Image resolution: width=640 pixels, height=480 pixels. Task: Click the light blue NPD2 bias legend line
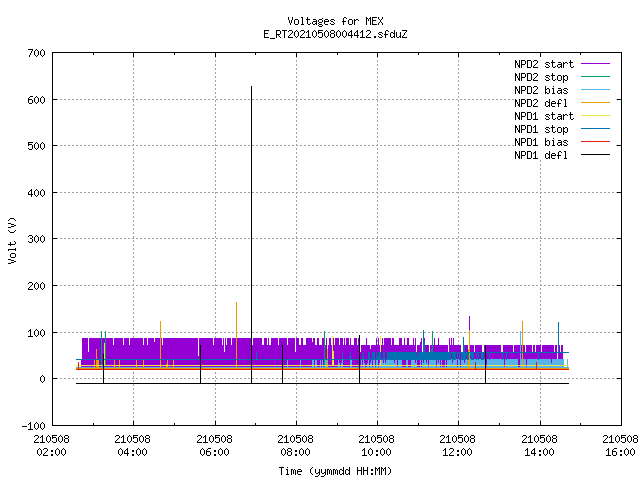click(x=595, y=90)
